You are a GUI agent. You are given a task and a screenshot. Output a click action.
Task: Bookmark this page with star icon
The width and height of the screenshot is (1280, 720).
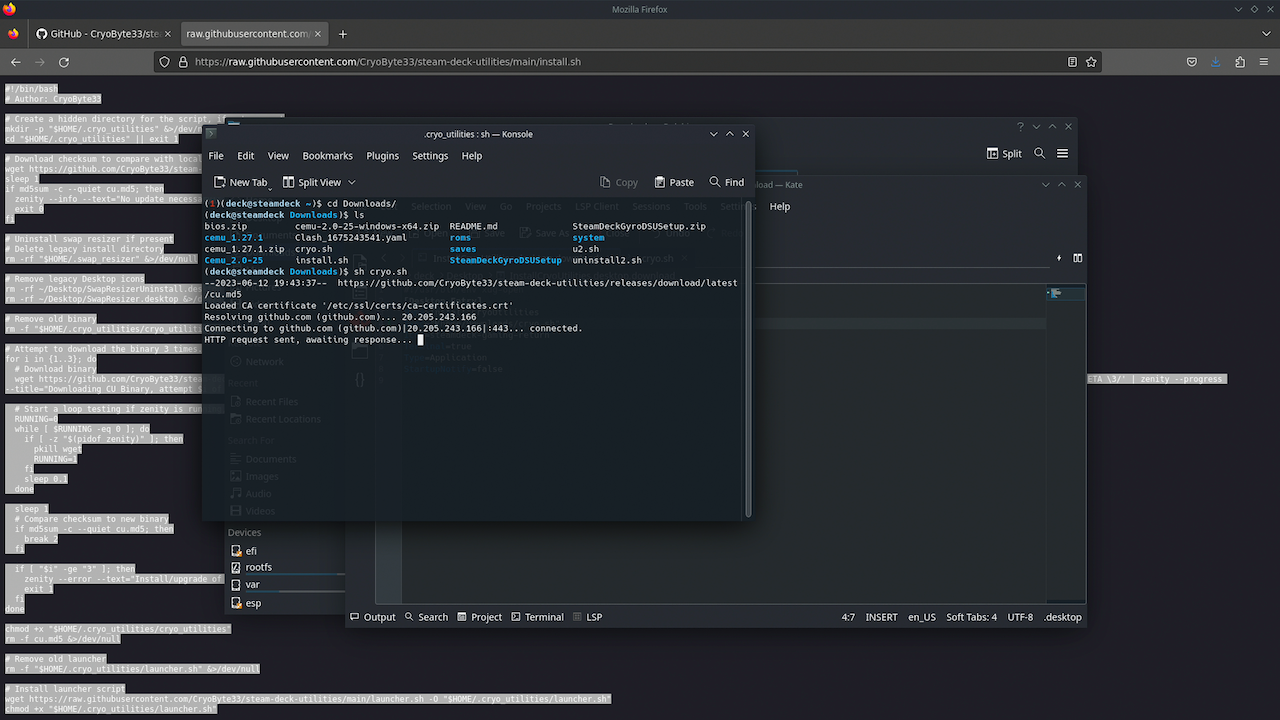(x=1091, y=62)
